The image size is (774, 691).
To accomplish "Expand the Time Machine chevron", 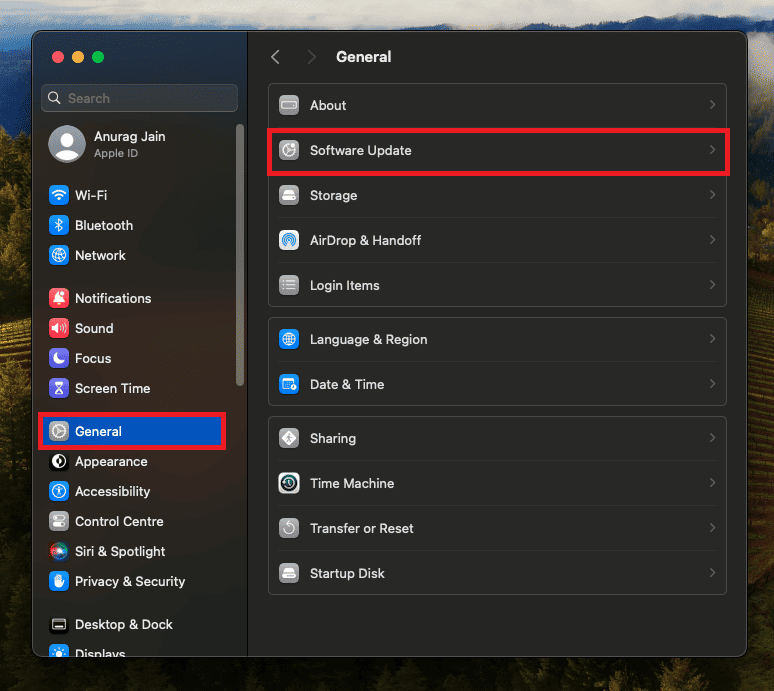I will tap(712, 482).
